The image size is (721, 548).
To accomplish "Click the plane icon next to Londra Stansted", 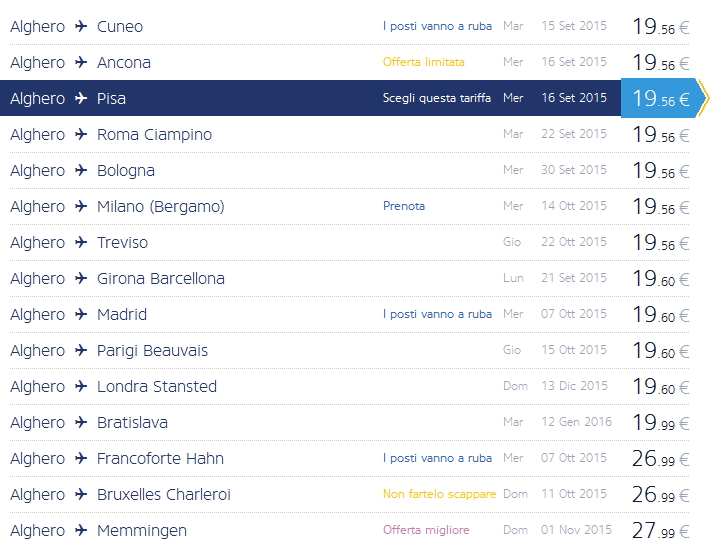I will 81,387.
